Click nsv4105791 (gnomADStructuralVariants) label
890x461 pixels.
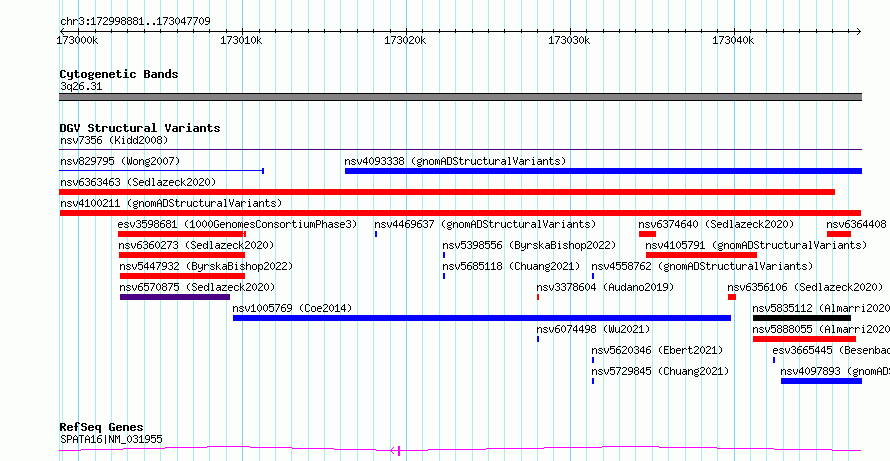757,245
